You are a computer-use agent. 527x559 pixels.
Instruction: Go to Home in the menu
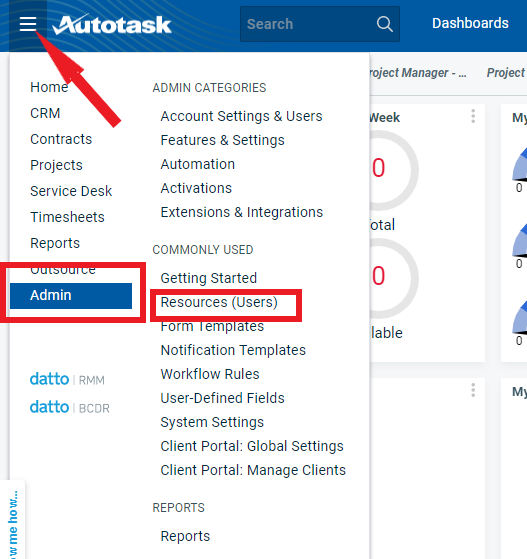tap(49, 87)
